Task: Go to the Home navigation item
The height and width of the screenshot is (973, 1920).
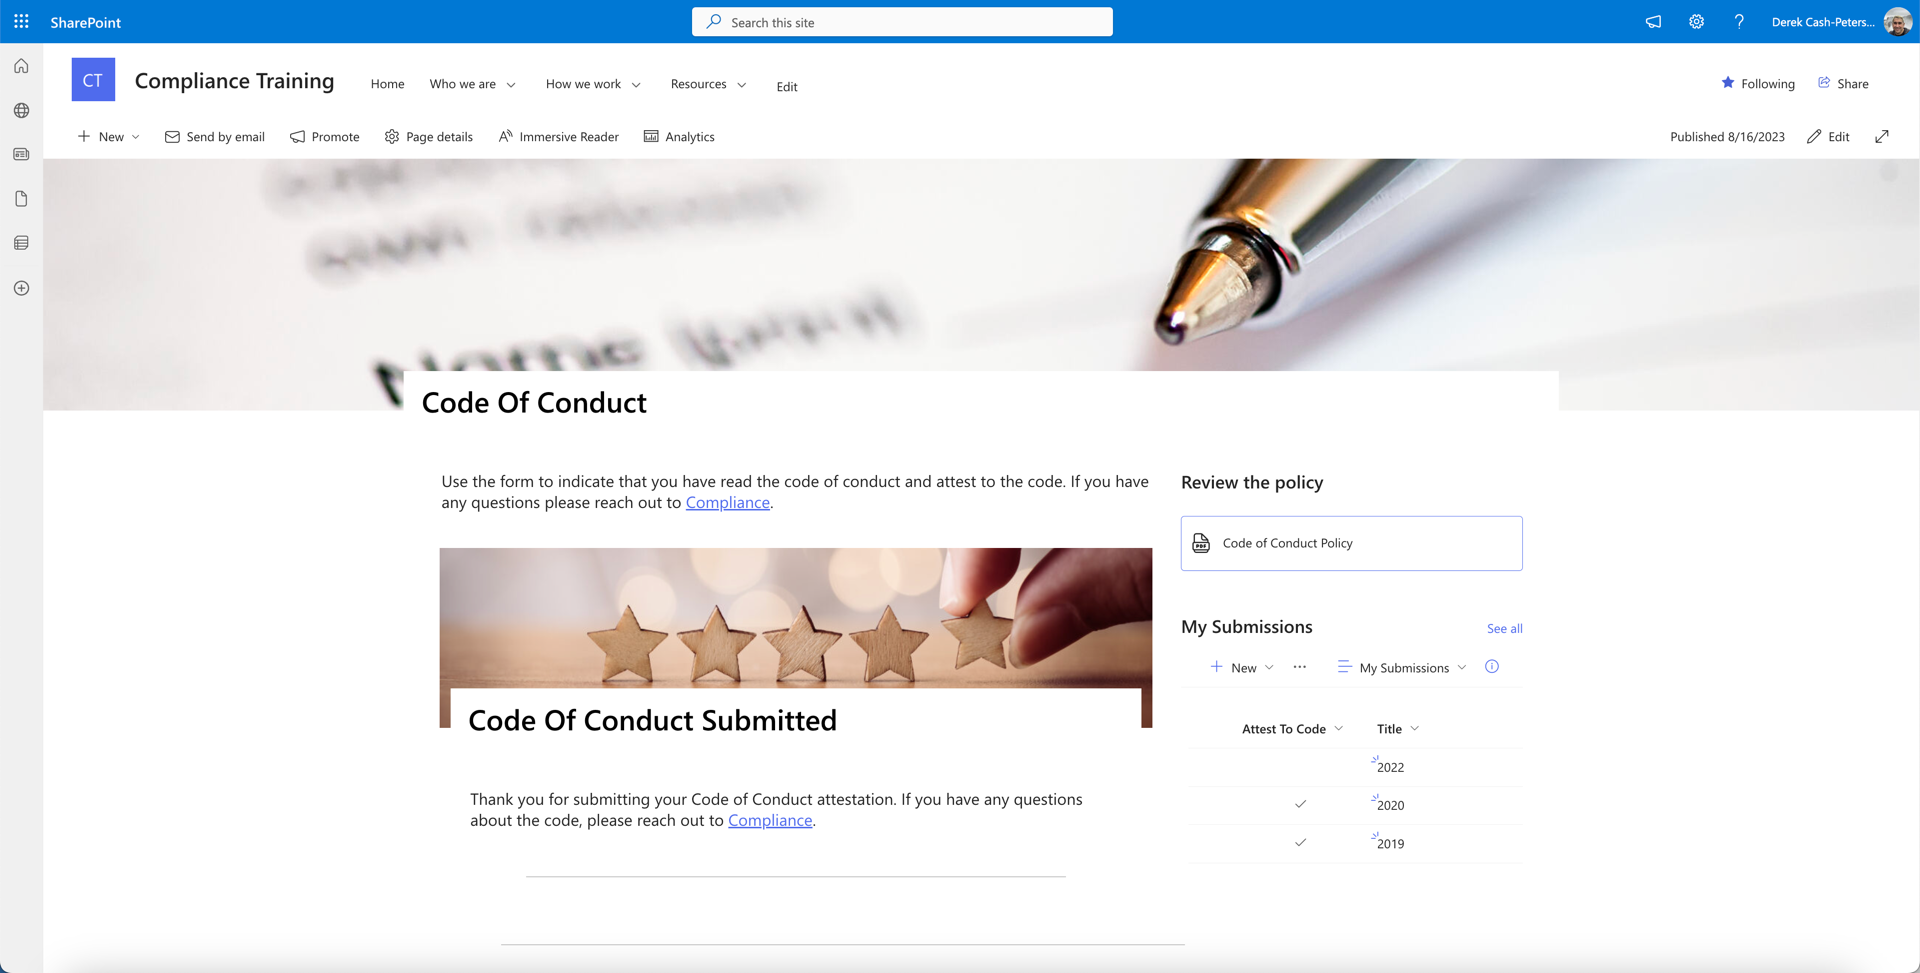Action: (387, 84)
